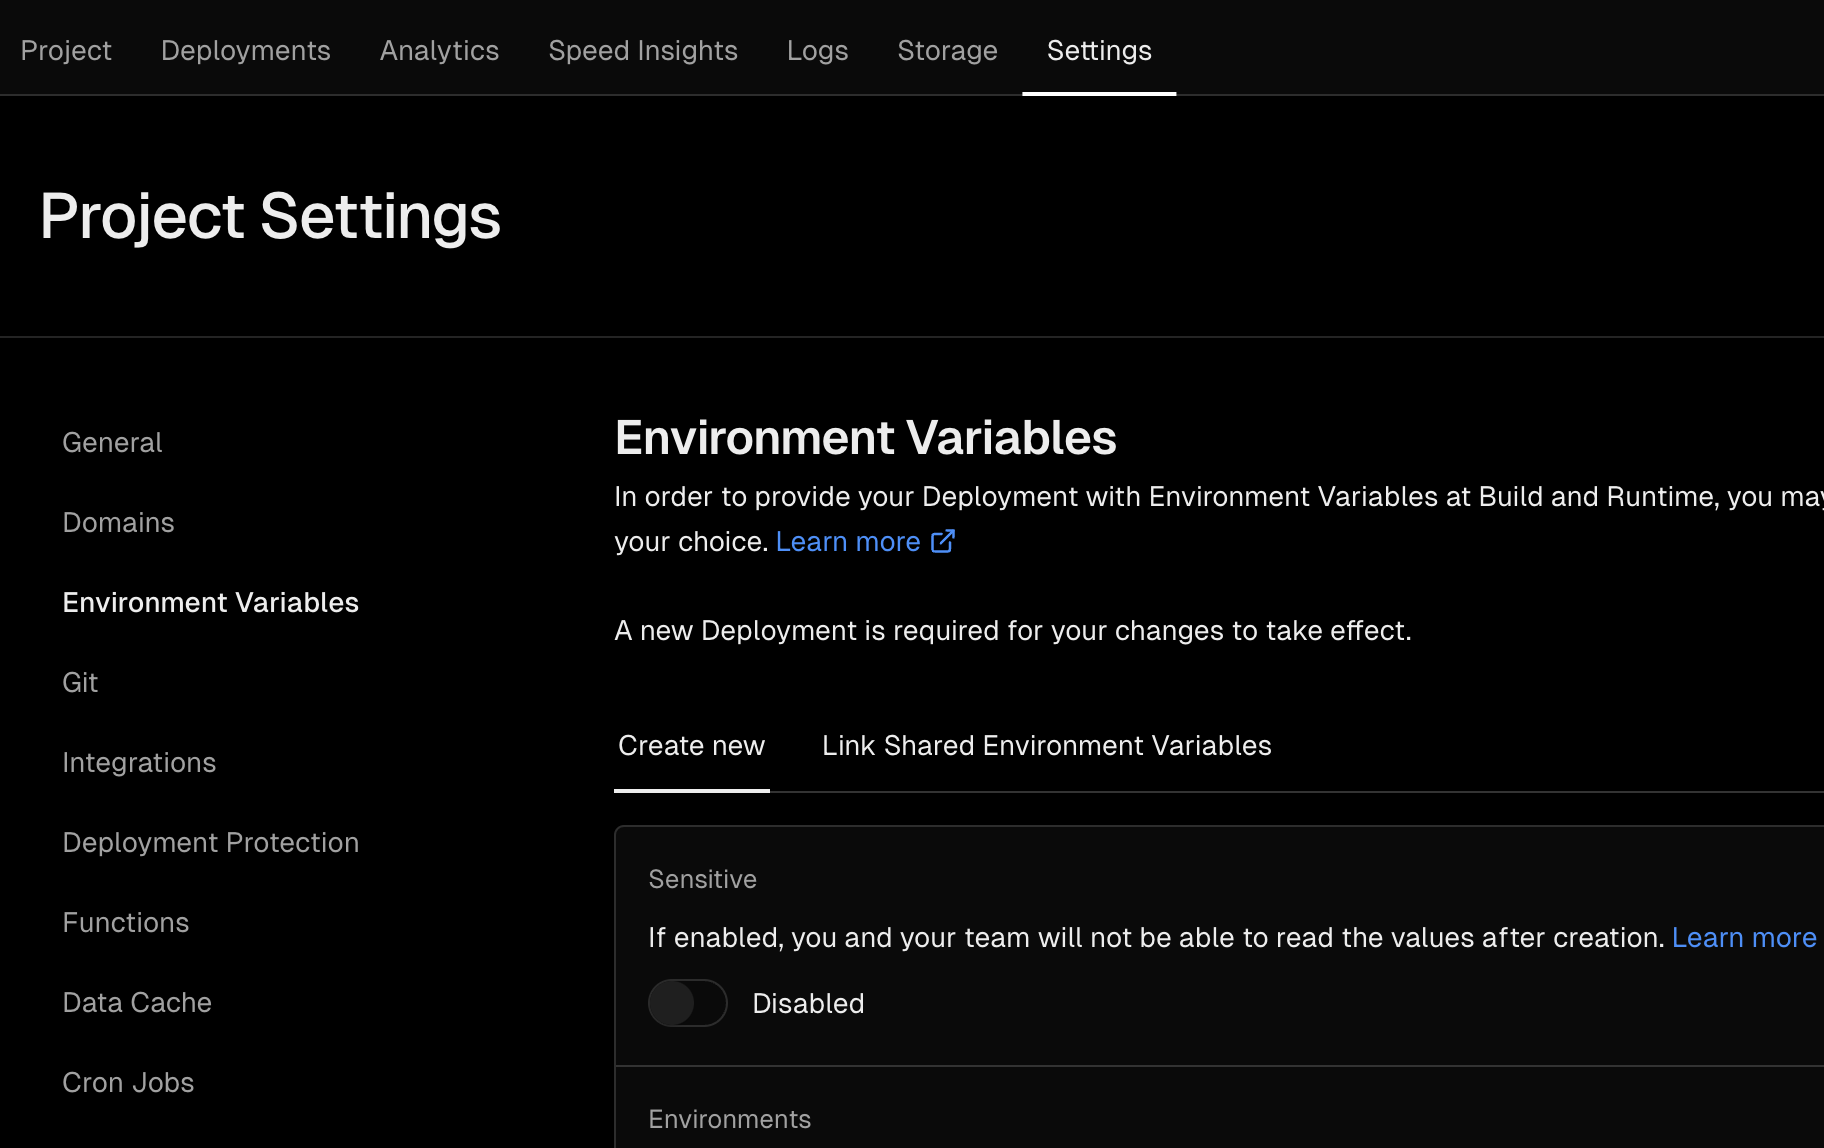Click Learn more link under Environment Variables

point(847,541)
